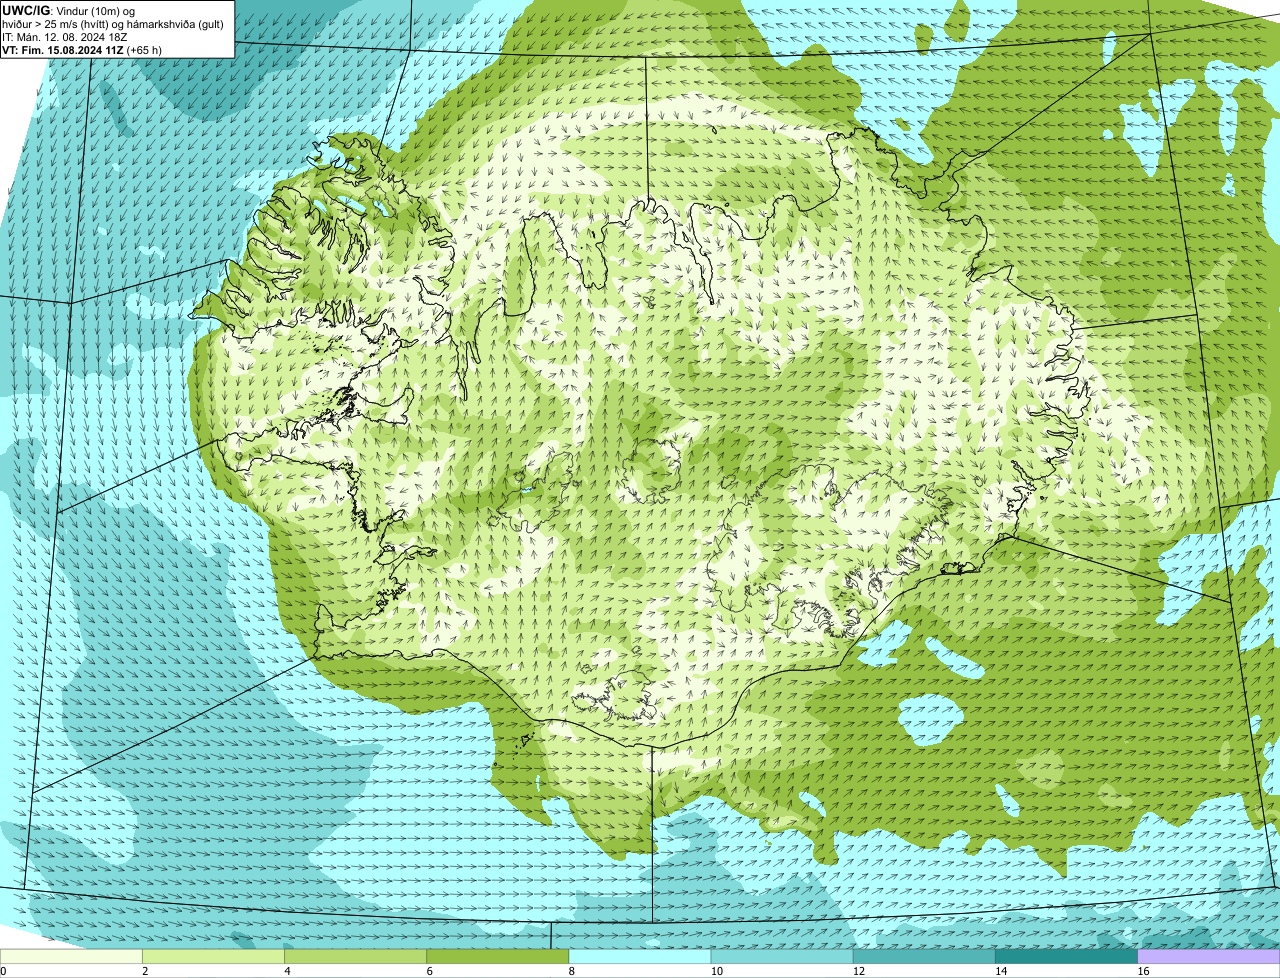
Task: Click the purple above-16 legend swatch
Action: point(1208,957)
